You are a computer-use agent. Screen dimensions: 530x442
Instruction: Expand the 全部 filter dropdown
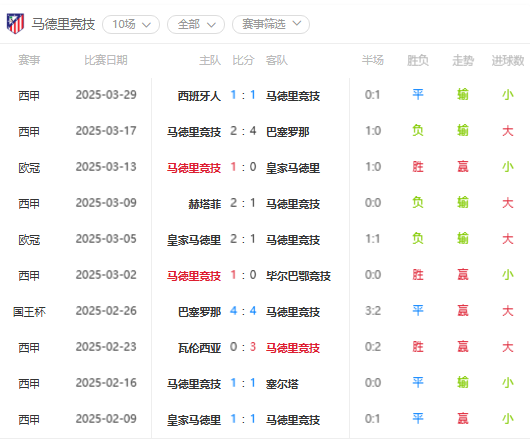[x=196, y=24]
